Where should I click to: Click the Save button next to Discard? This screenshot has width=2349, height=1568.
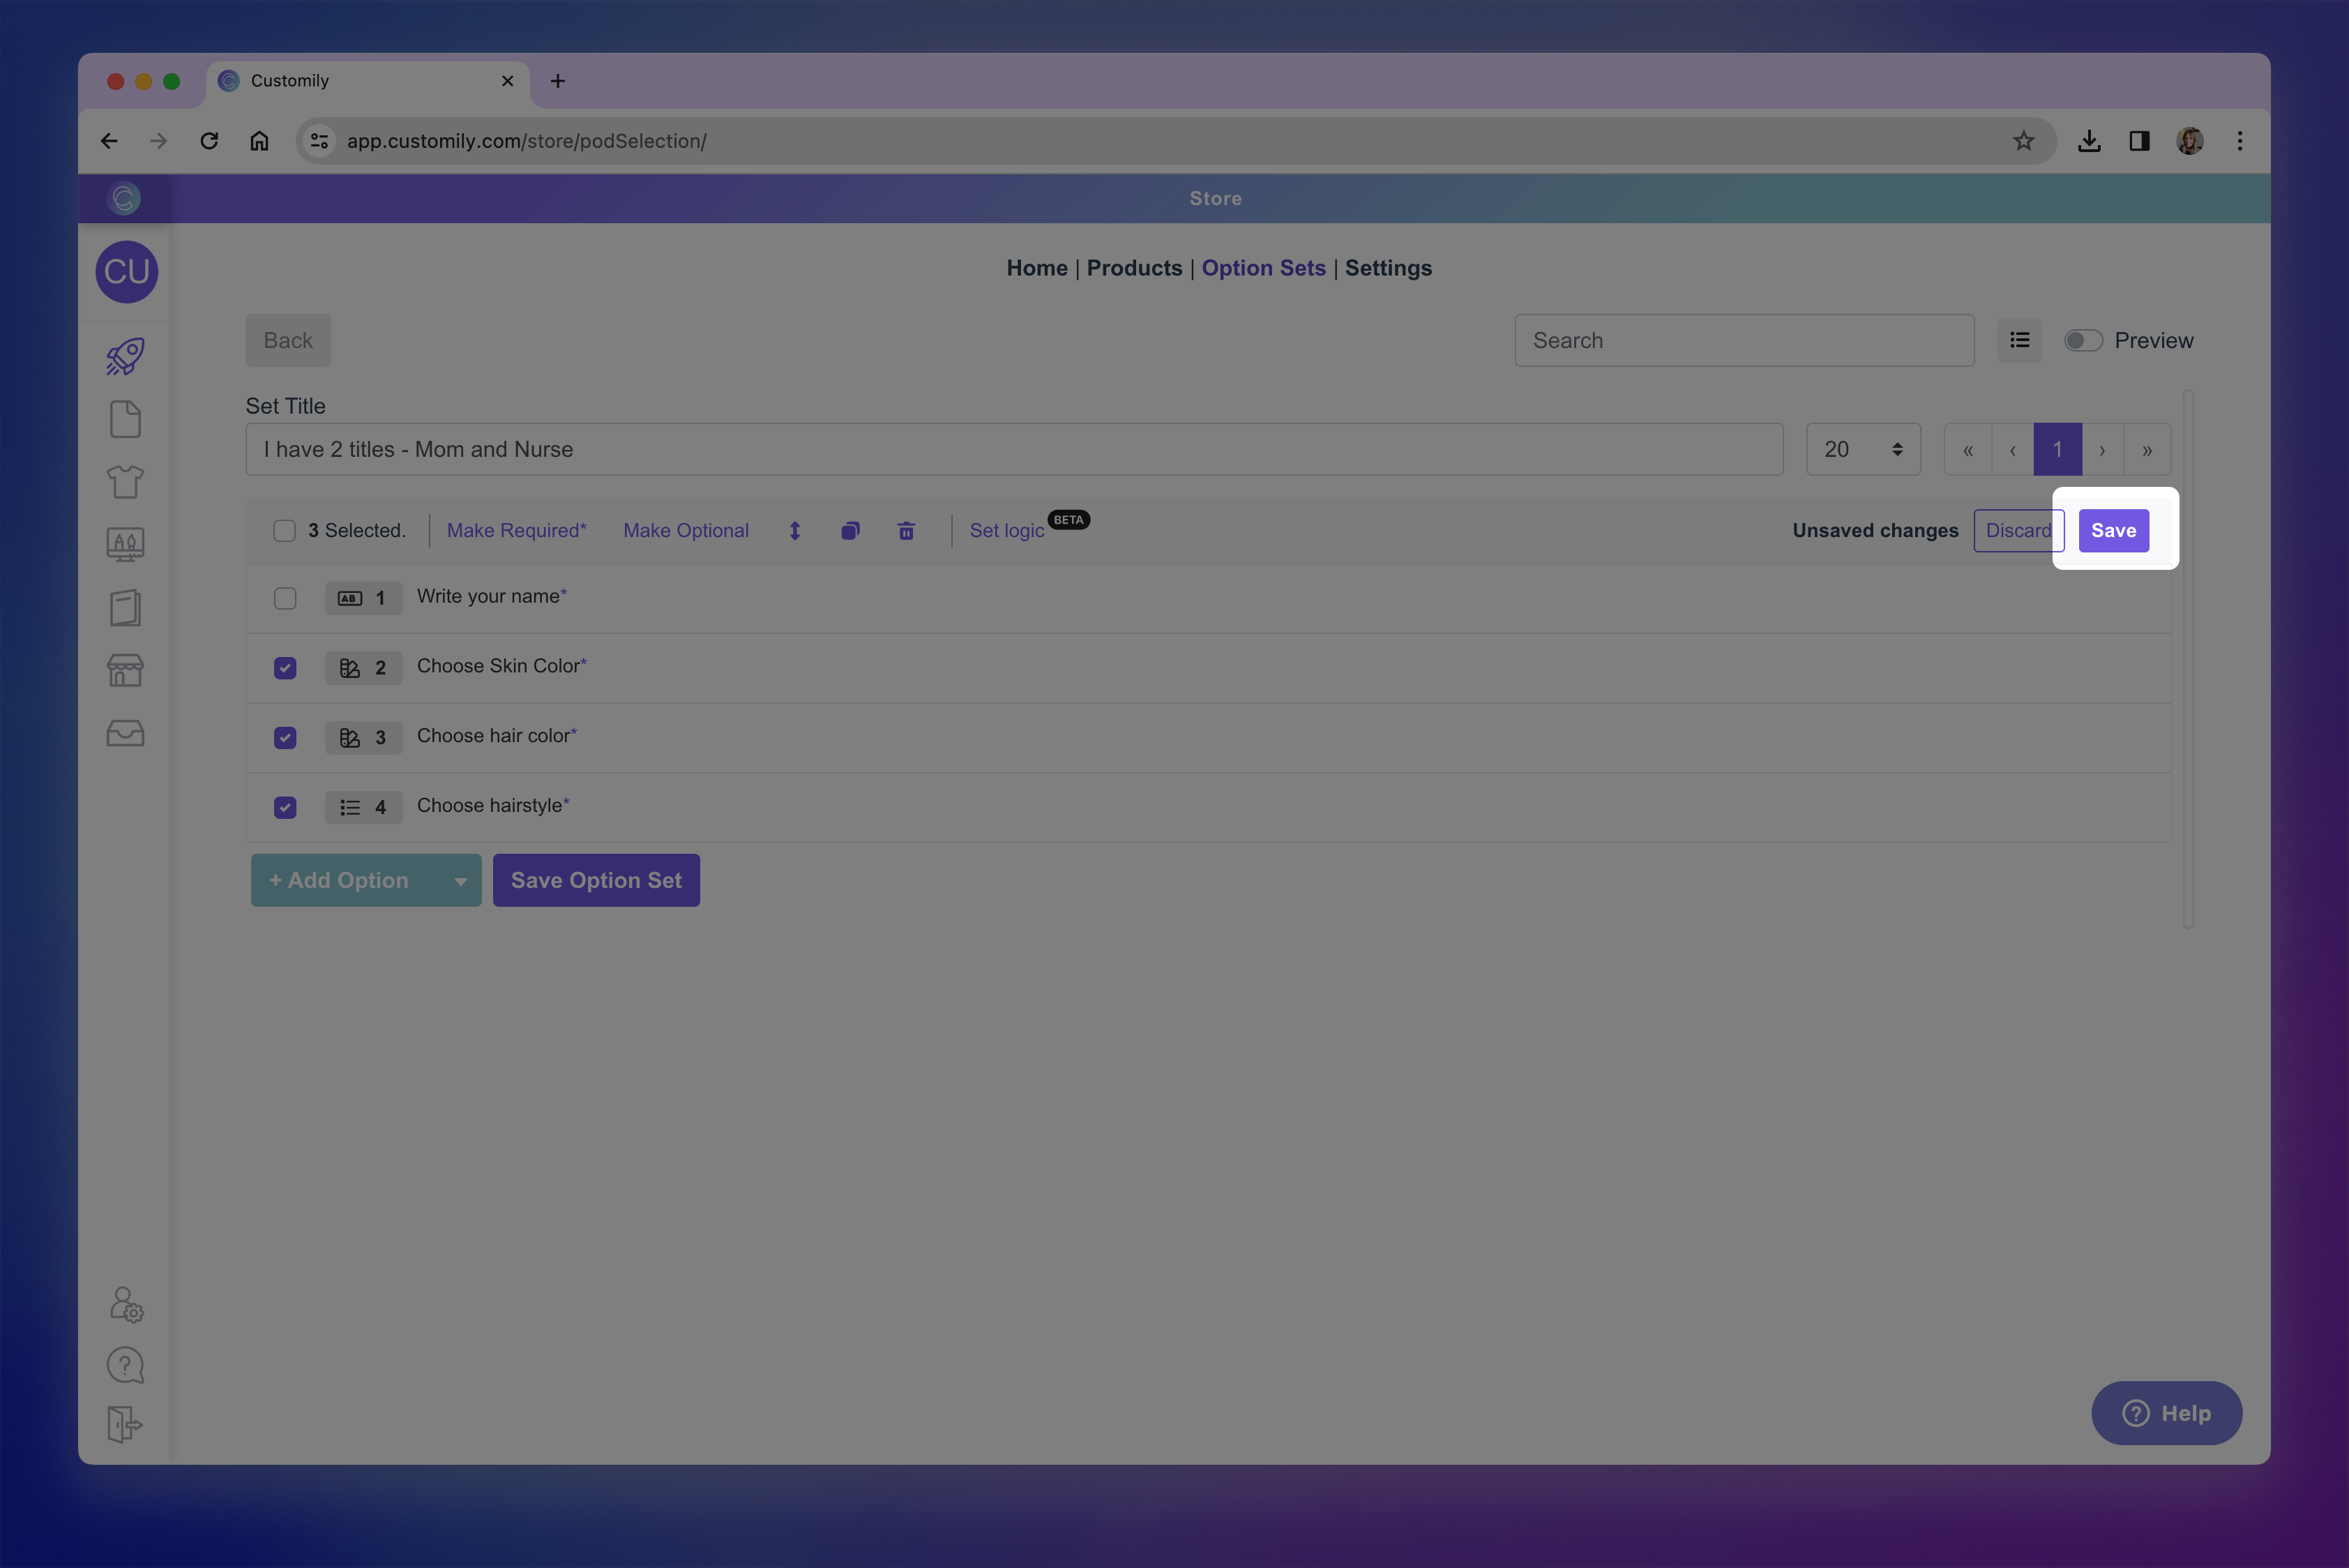point(2113,531)
